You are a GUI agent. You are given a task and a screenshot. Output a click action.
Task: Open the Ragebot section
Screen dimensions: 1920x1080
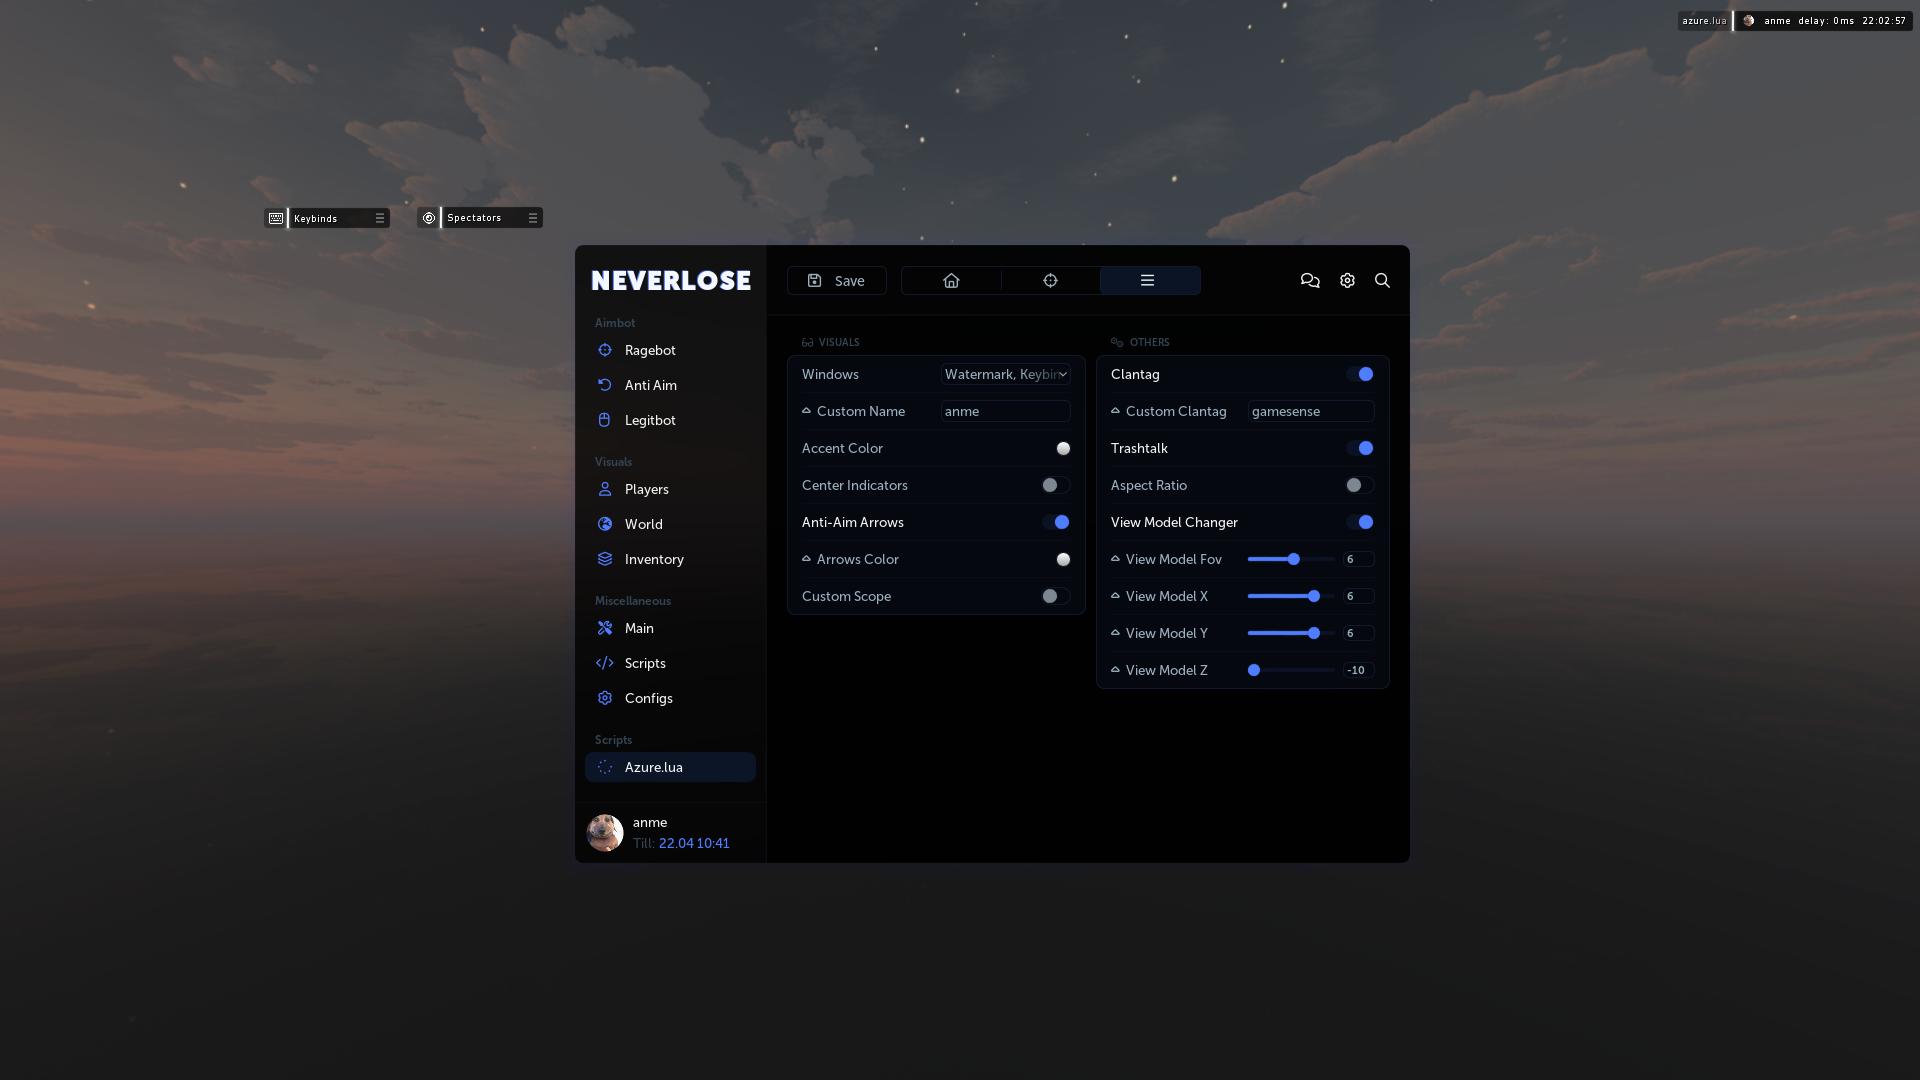tap(650, 350)
